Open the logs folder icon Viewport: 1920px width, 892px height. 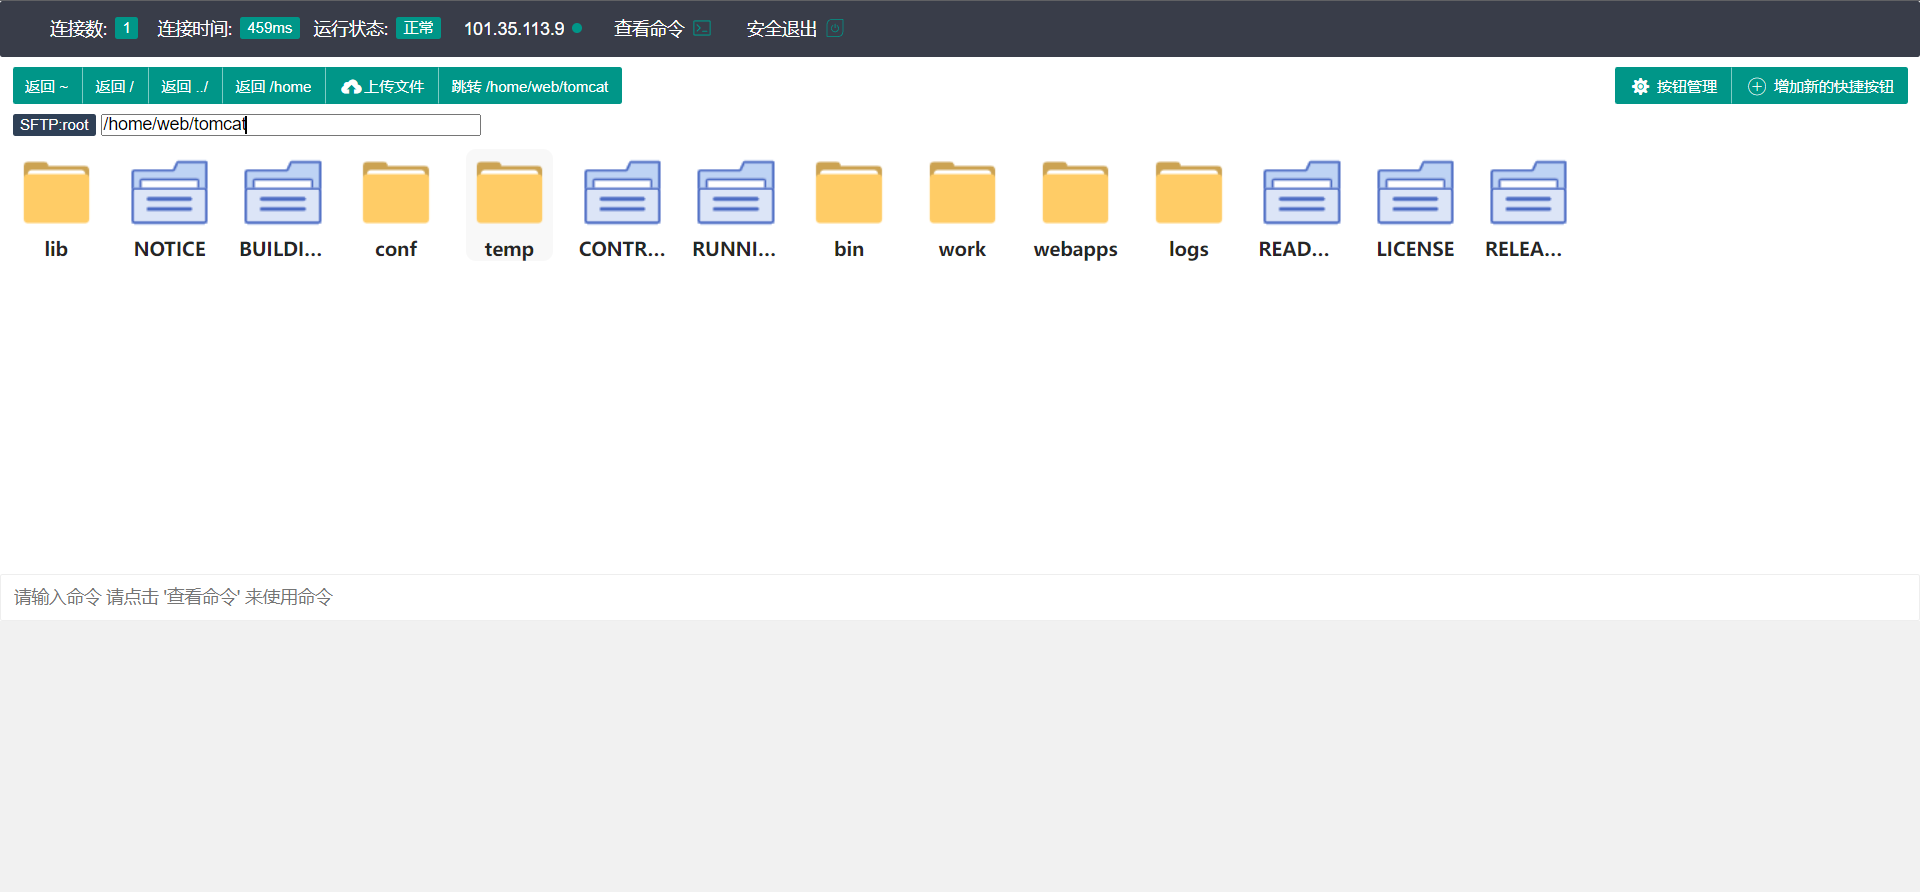pyautogui.click(x=1189, y=192)
